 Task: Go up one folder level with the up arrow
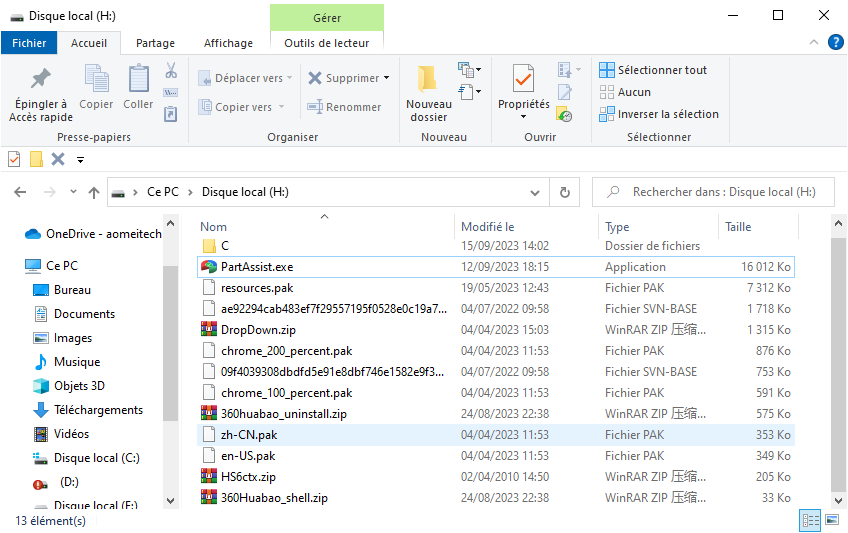[94, 192]
